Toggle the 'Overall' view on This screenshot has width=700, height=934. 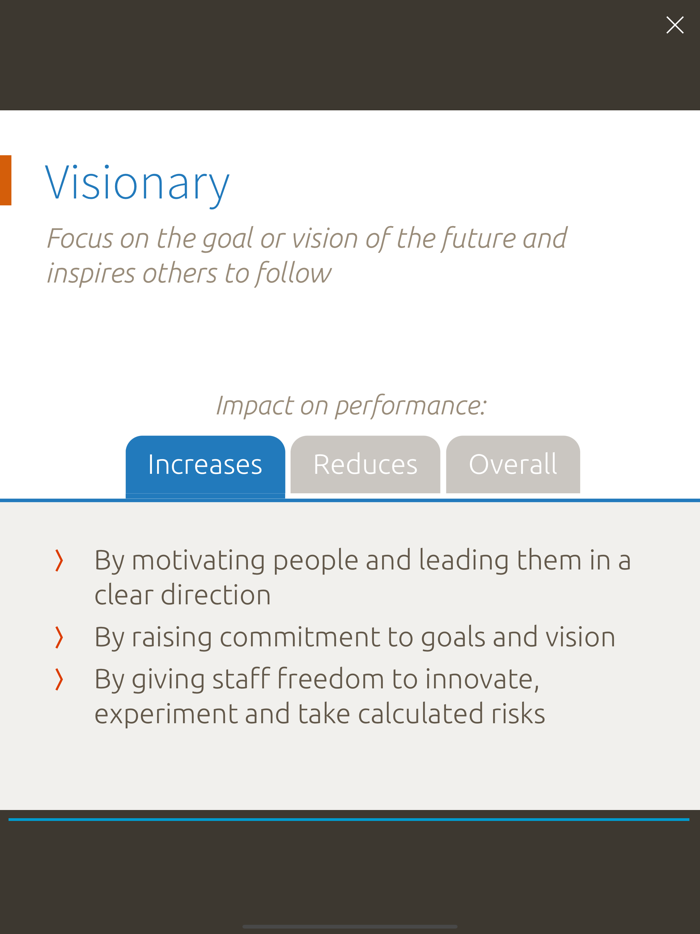pos(513,464)
